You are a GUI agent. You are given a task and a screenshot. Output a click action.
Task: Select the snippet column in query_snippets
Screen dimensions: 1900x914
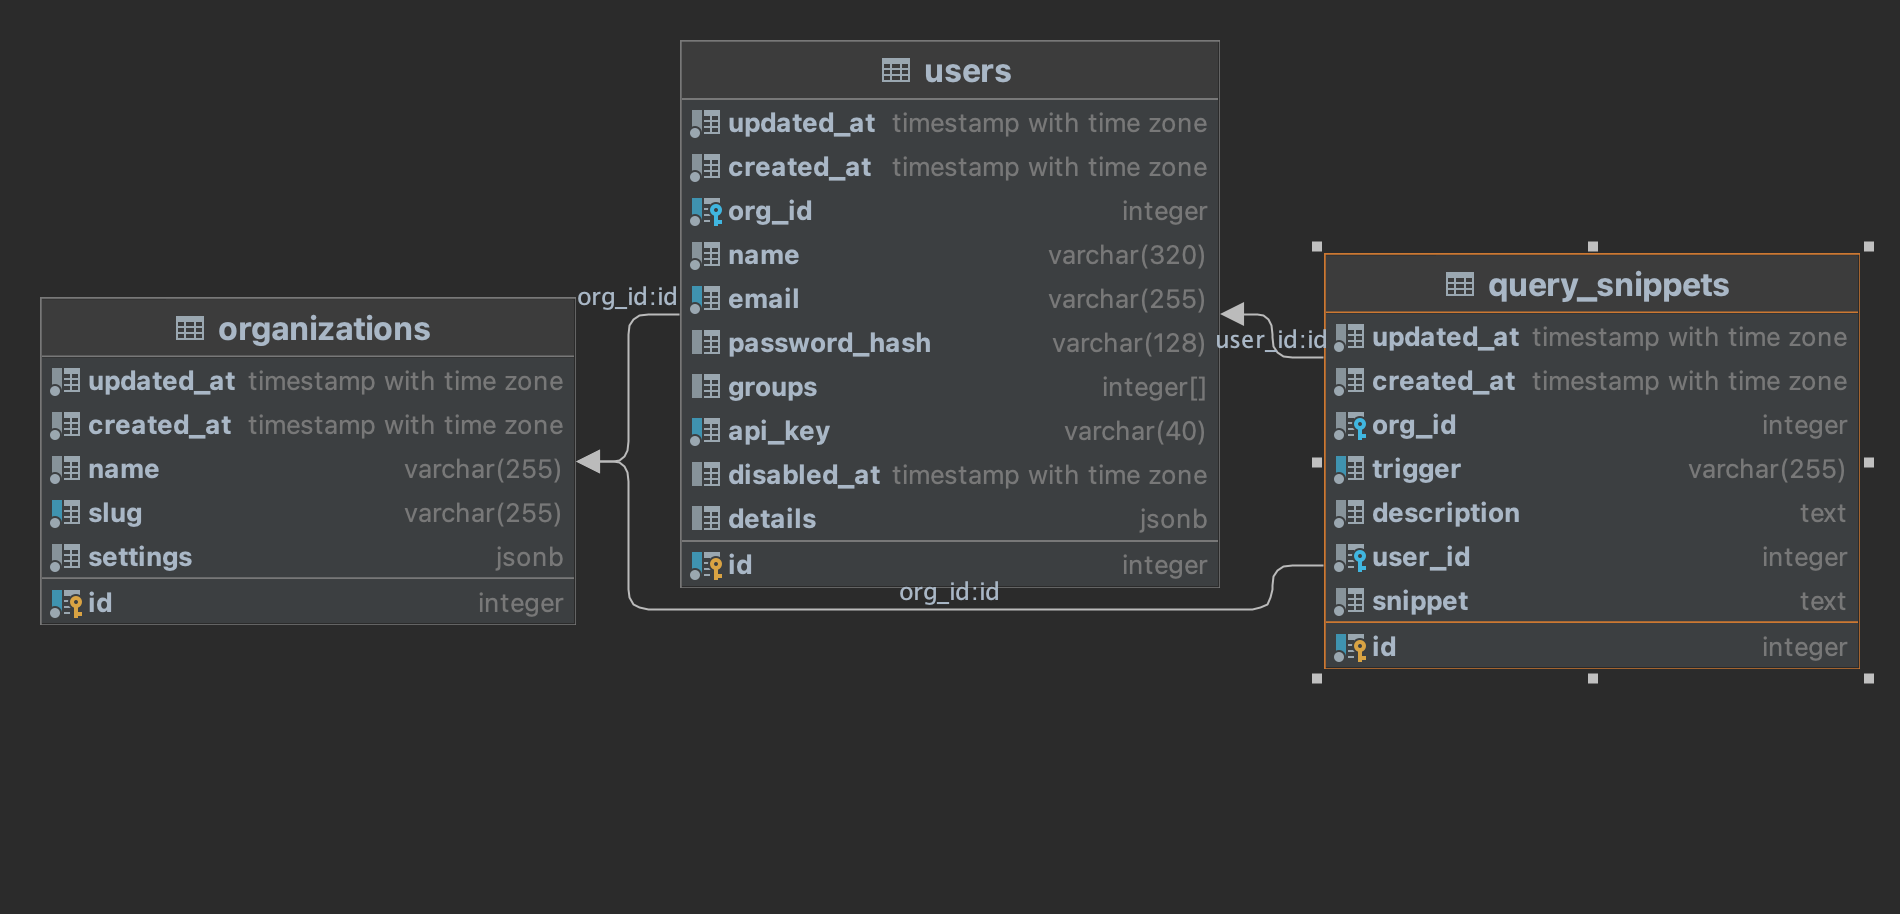[x=1419, y=601]
